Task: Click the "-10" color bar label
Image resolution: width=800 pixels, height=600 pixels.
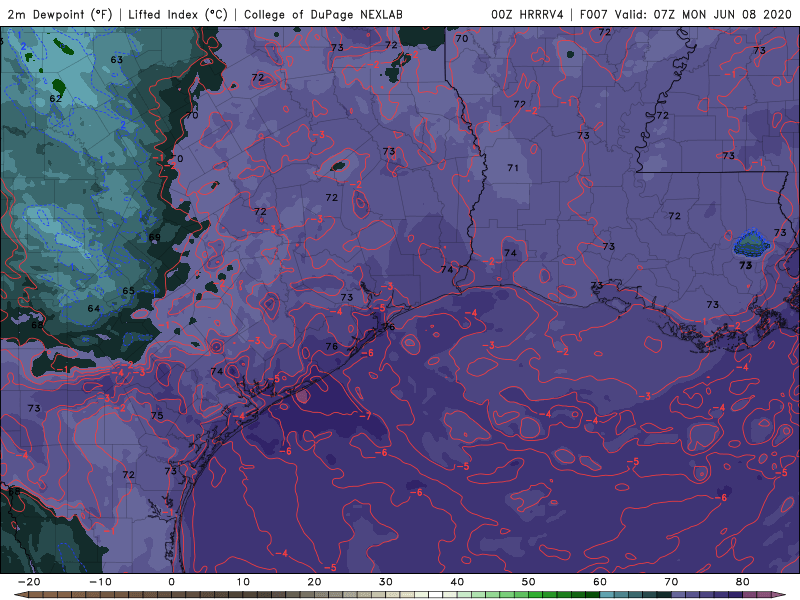Action: [x=100, y=582]
